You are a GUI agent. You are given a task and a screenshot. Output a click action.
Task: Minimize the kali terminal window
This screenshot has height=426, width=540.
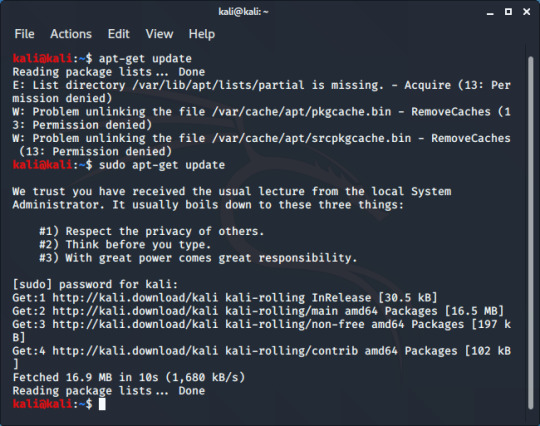tap(490, 12)
